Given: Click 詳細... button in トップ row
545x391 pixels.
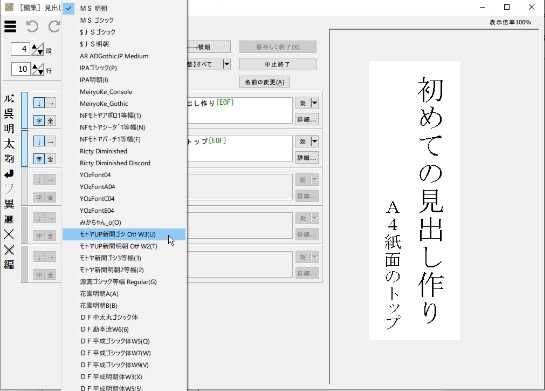Looking at the screenshot, I should coord(307,158).
